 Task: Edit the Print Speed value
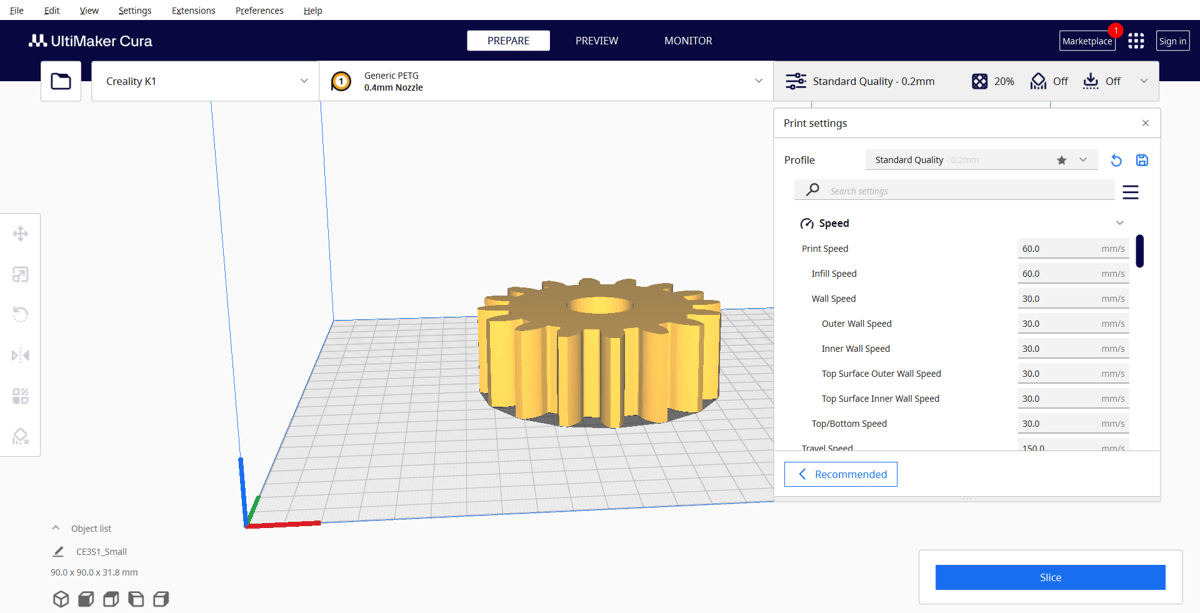(x=1073, y=248)
